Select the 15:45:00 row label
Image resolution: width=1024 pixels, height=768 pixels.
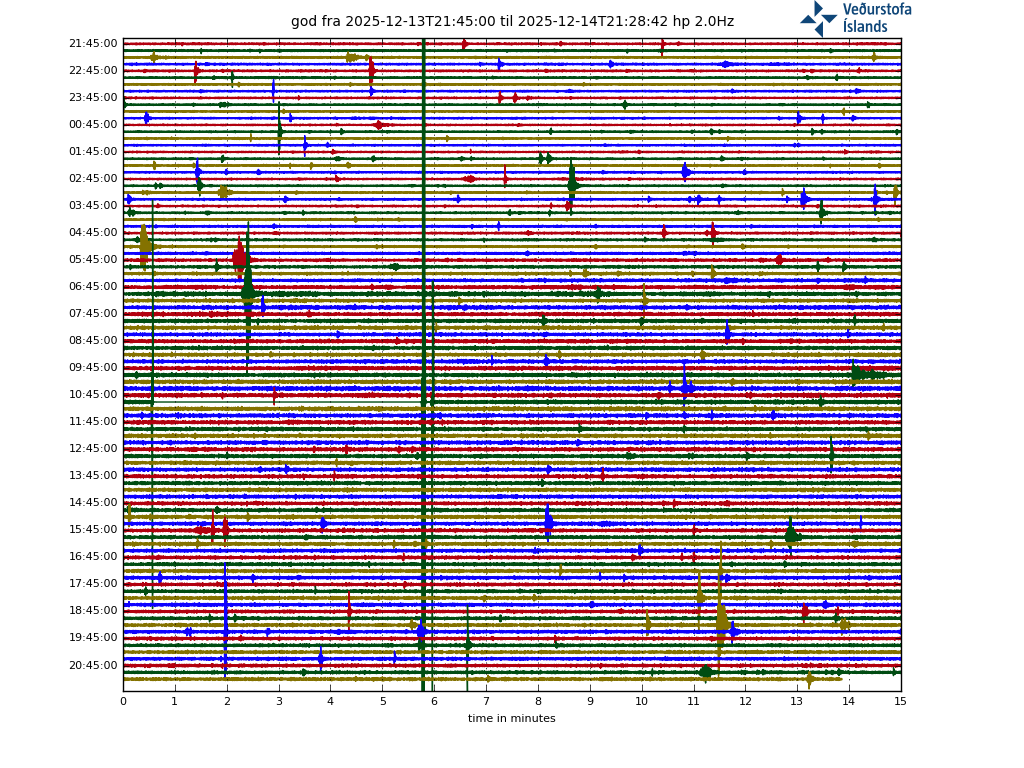[x=93, y=530]
